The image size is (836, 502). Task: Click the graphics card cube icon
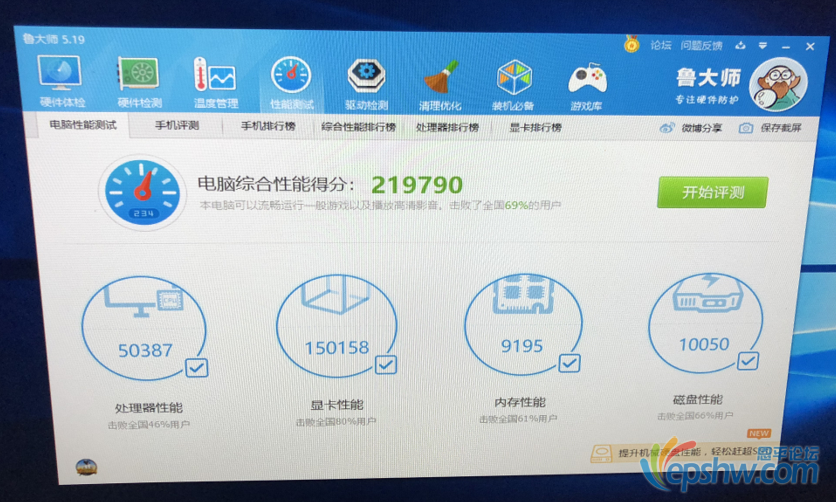click(x=335, y=293)
